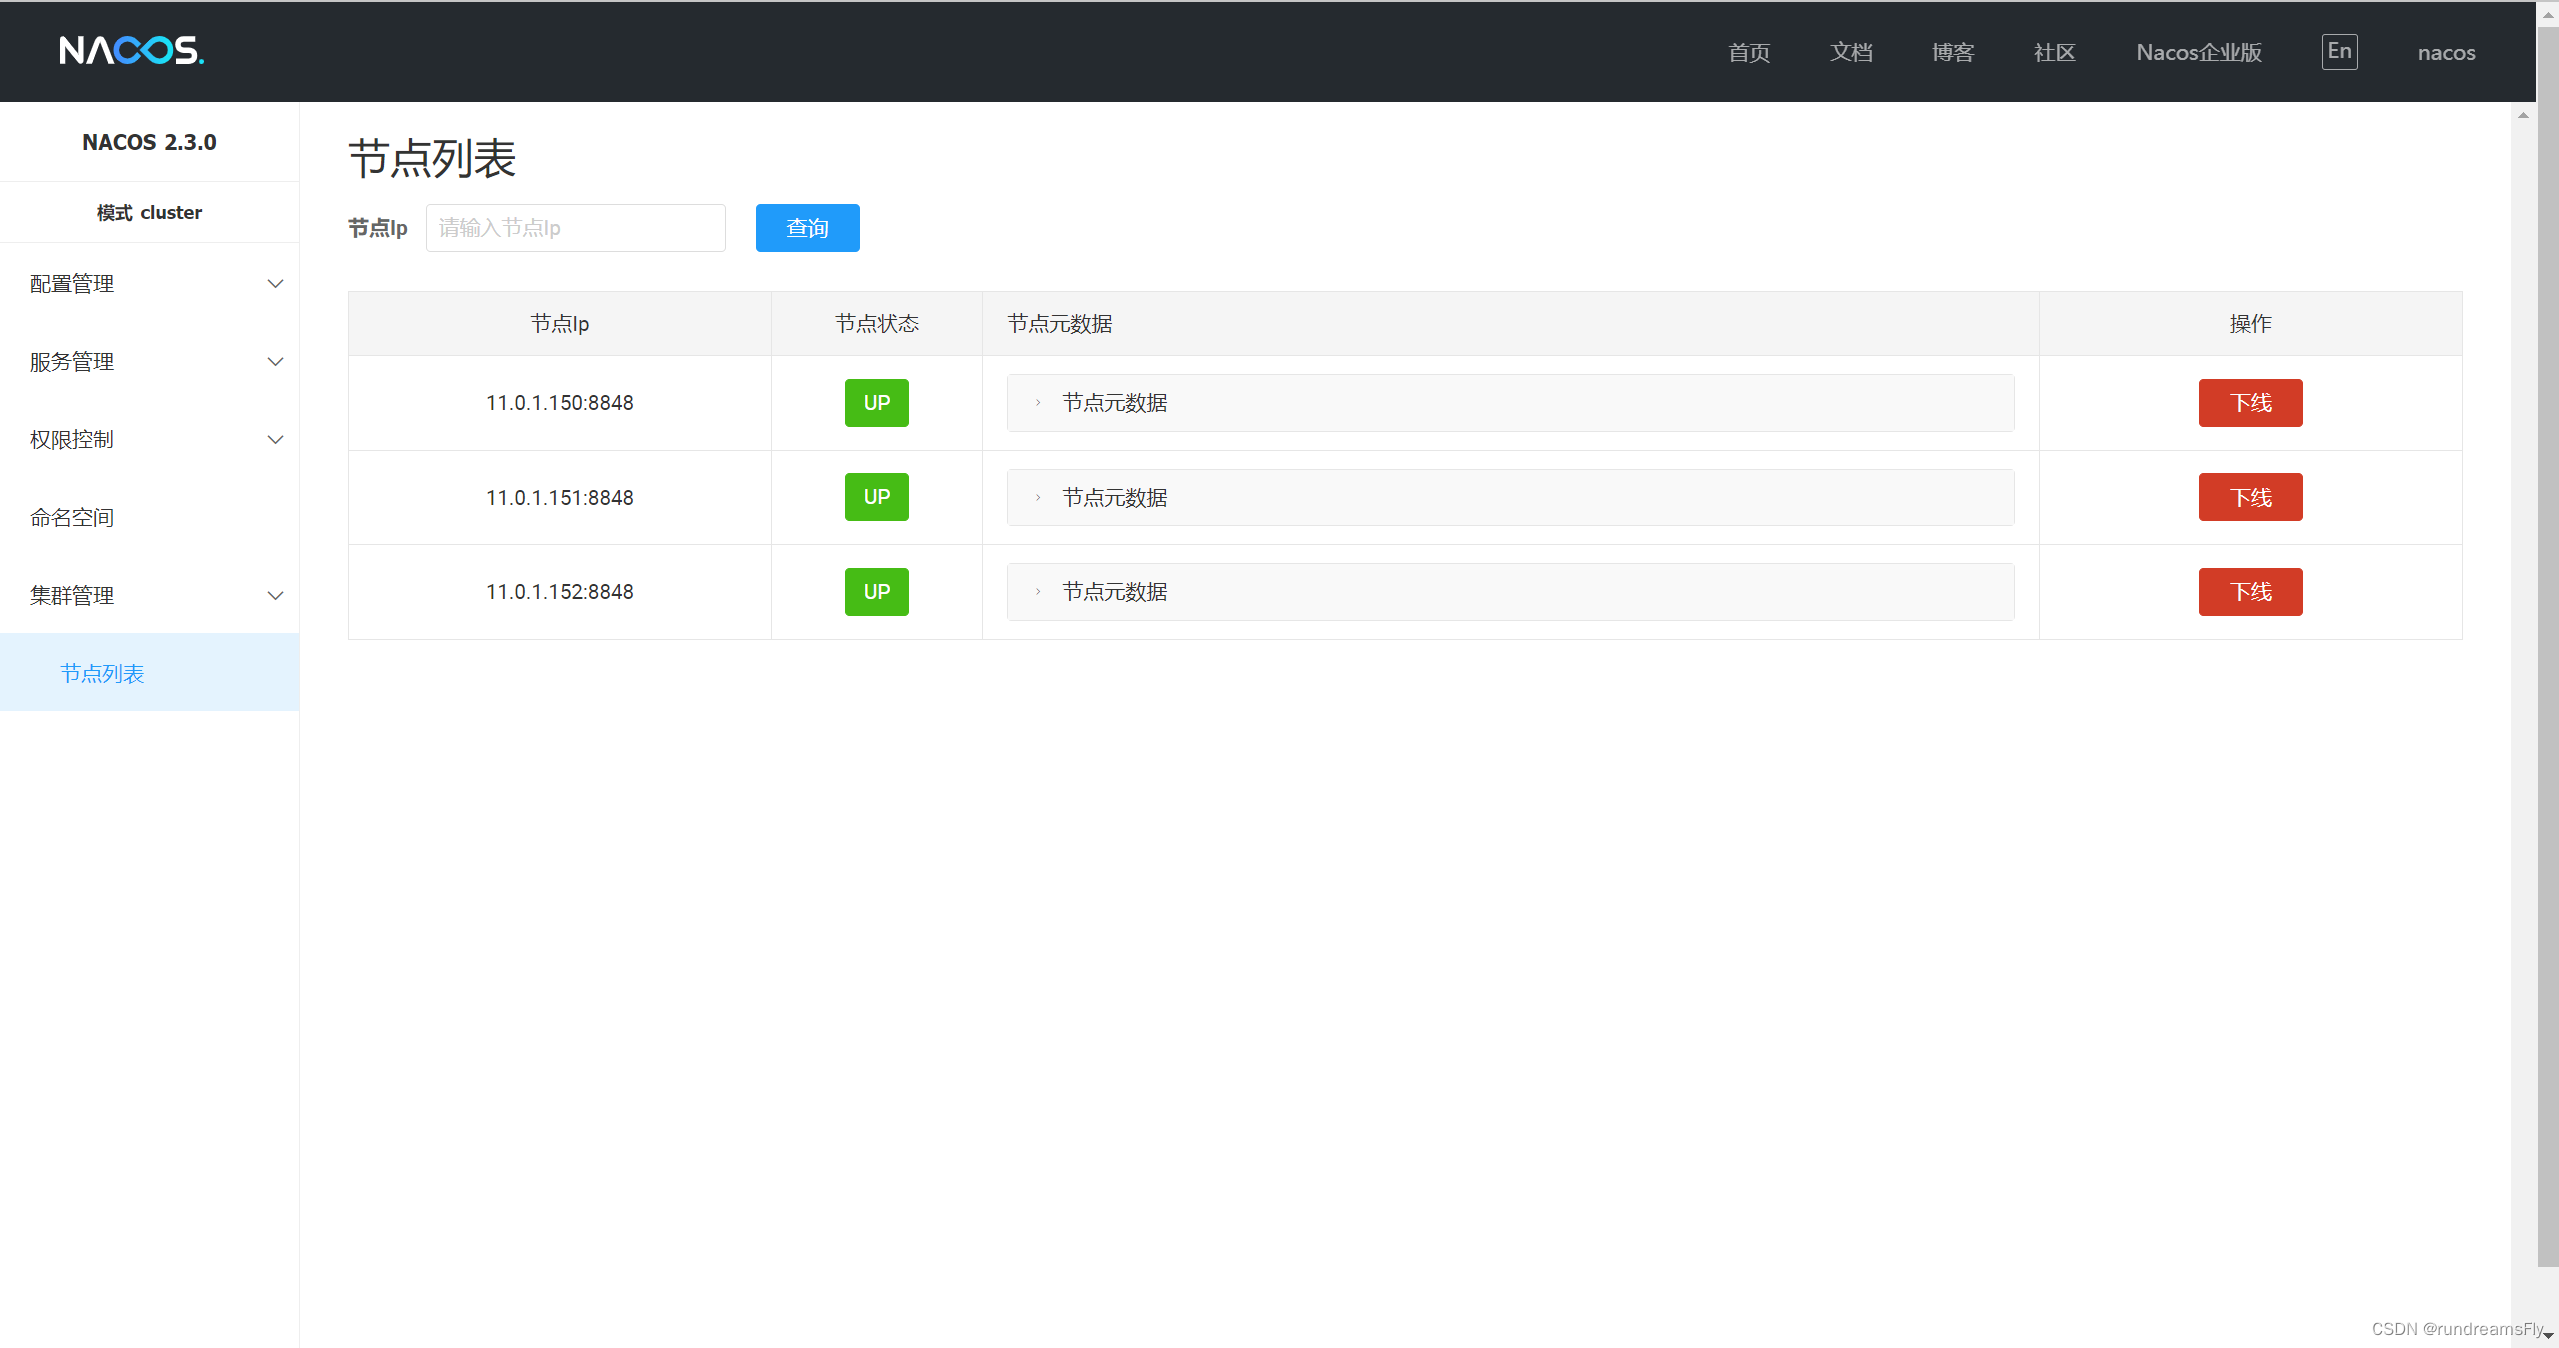Click the NACOS logo
Screen dimensions: 2559x1348
(132, 50)
